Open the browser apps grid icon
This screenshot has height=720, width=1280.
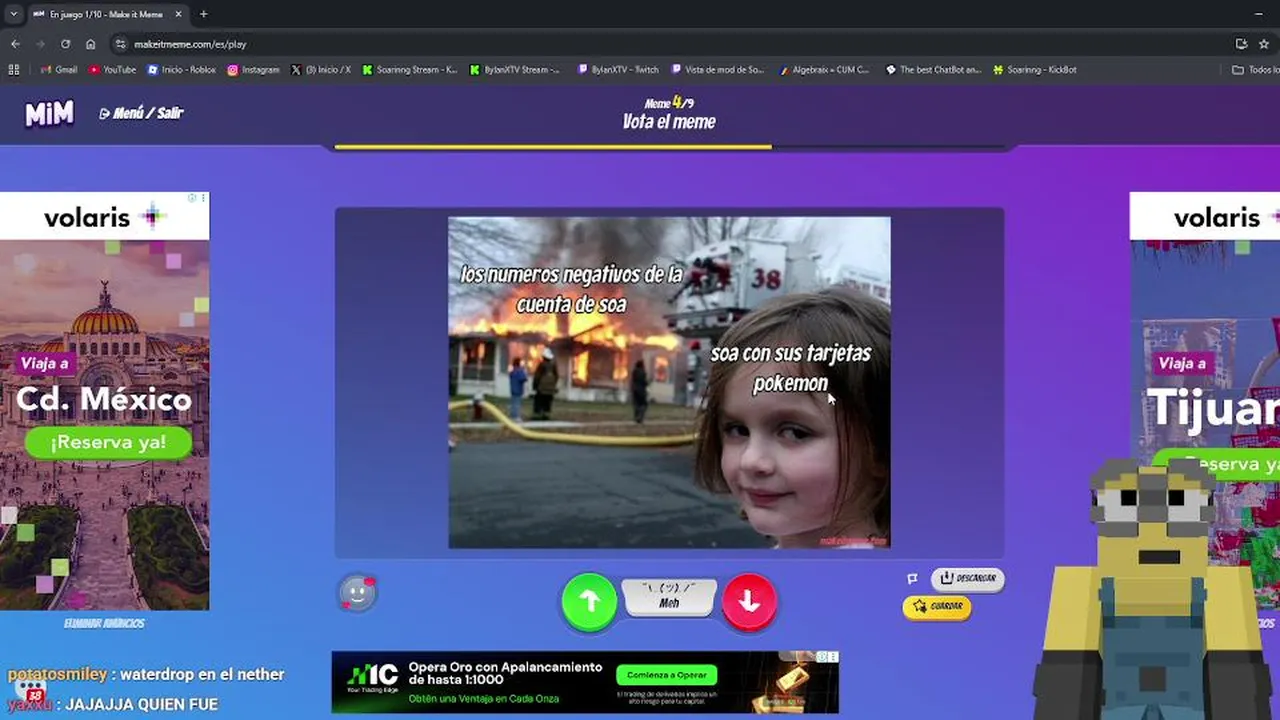click(14, 70)
